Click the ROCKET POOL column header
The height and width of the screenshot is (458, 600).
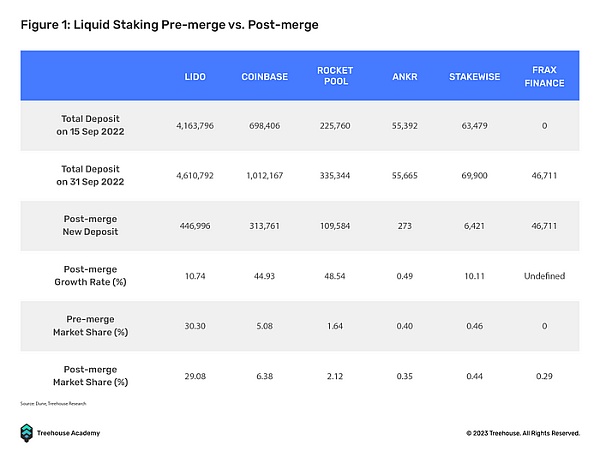pos(335,76)
